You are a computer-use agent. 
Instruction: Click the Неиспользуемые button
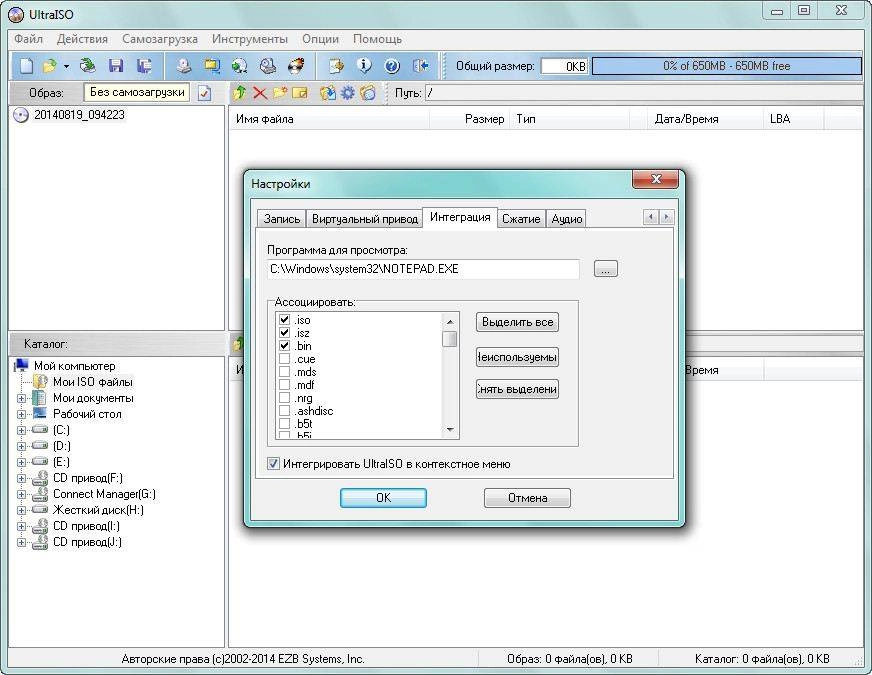(x=517, y=357)
